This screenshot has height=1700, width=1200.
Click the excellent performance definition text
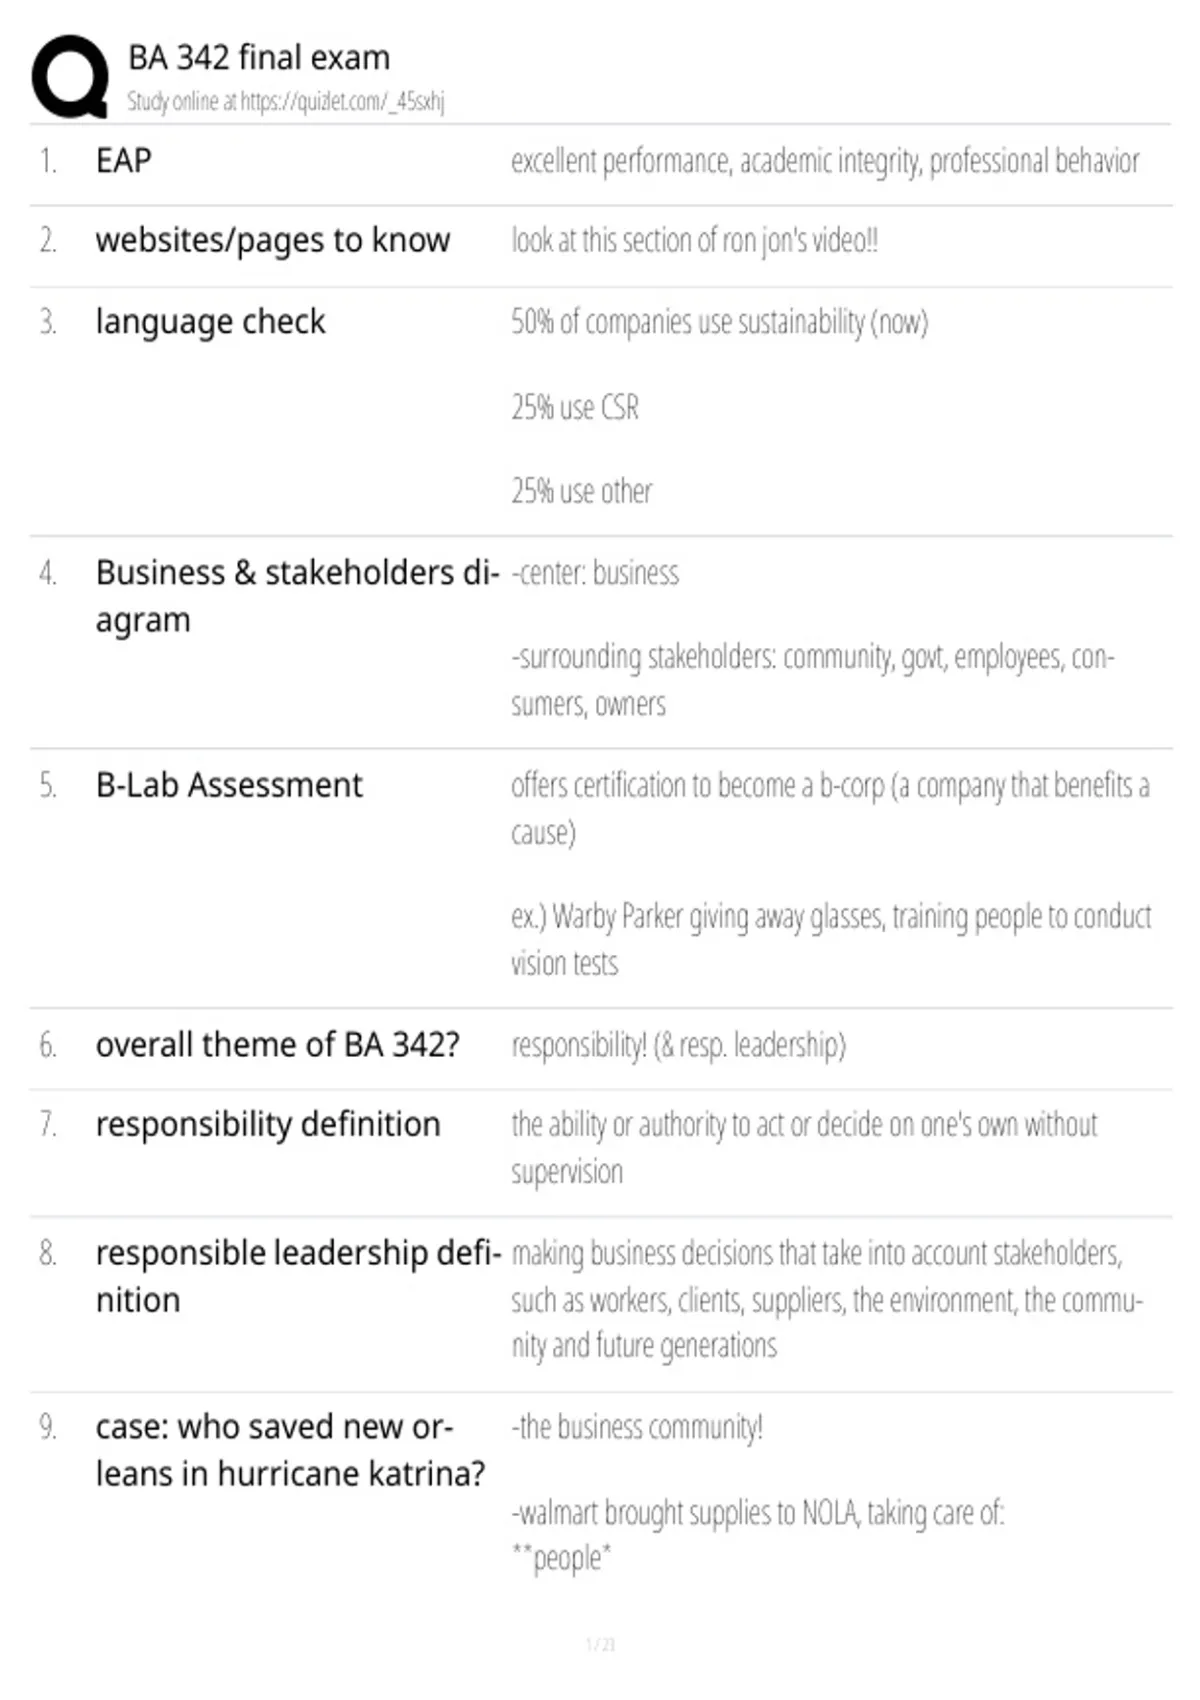tap(825, 161)
